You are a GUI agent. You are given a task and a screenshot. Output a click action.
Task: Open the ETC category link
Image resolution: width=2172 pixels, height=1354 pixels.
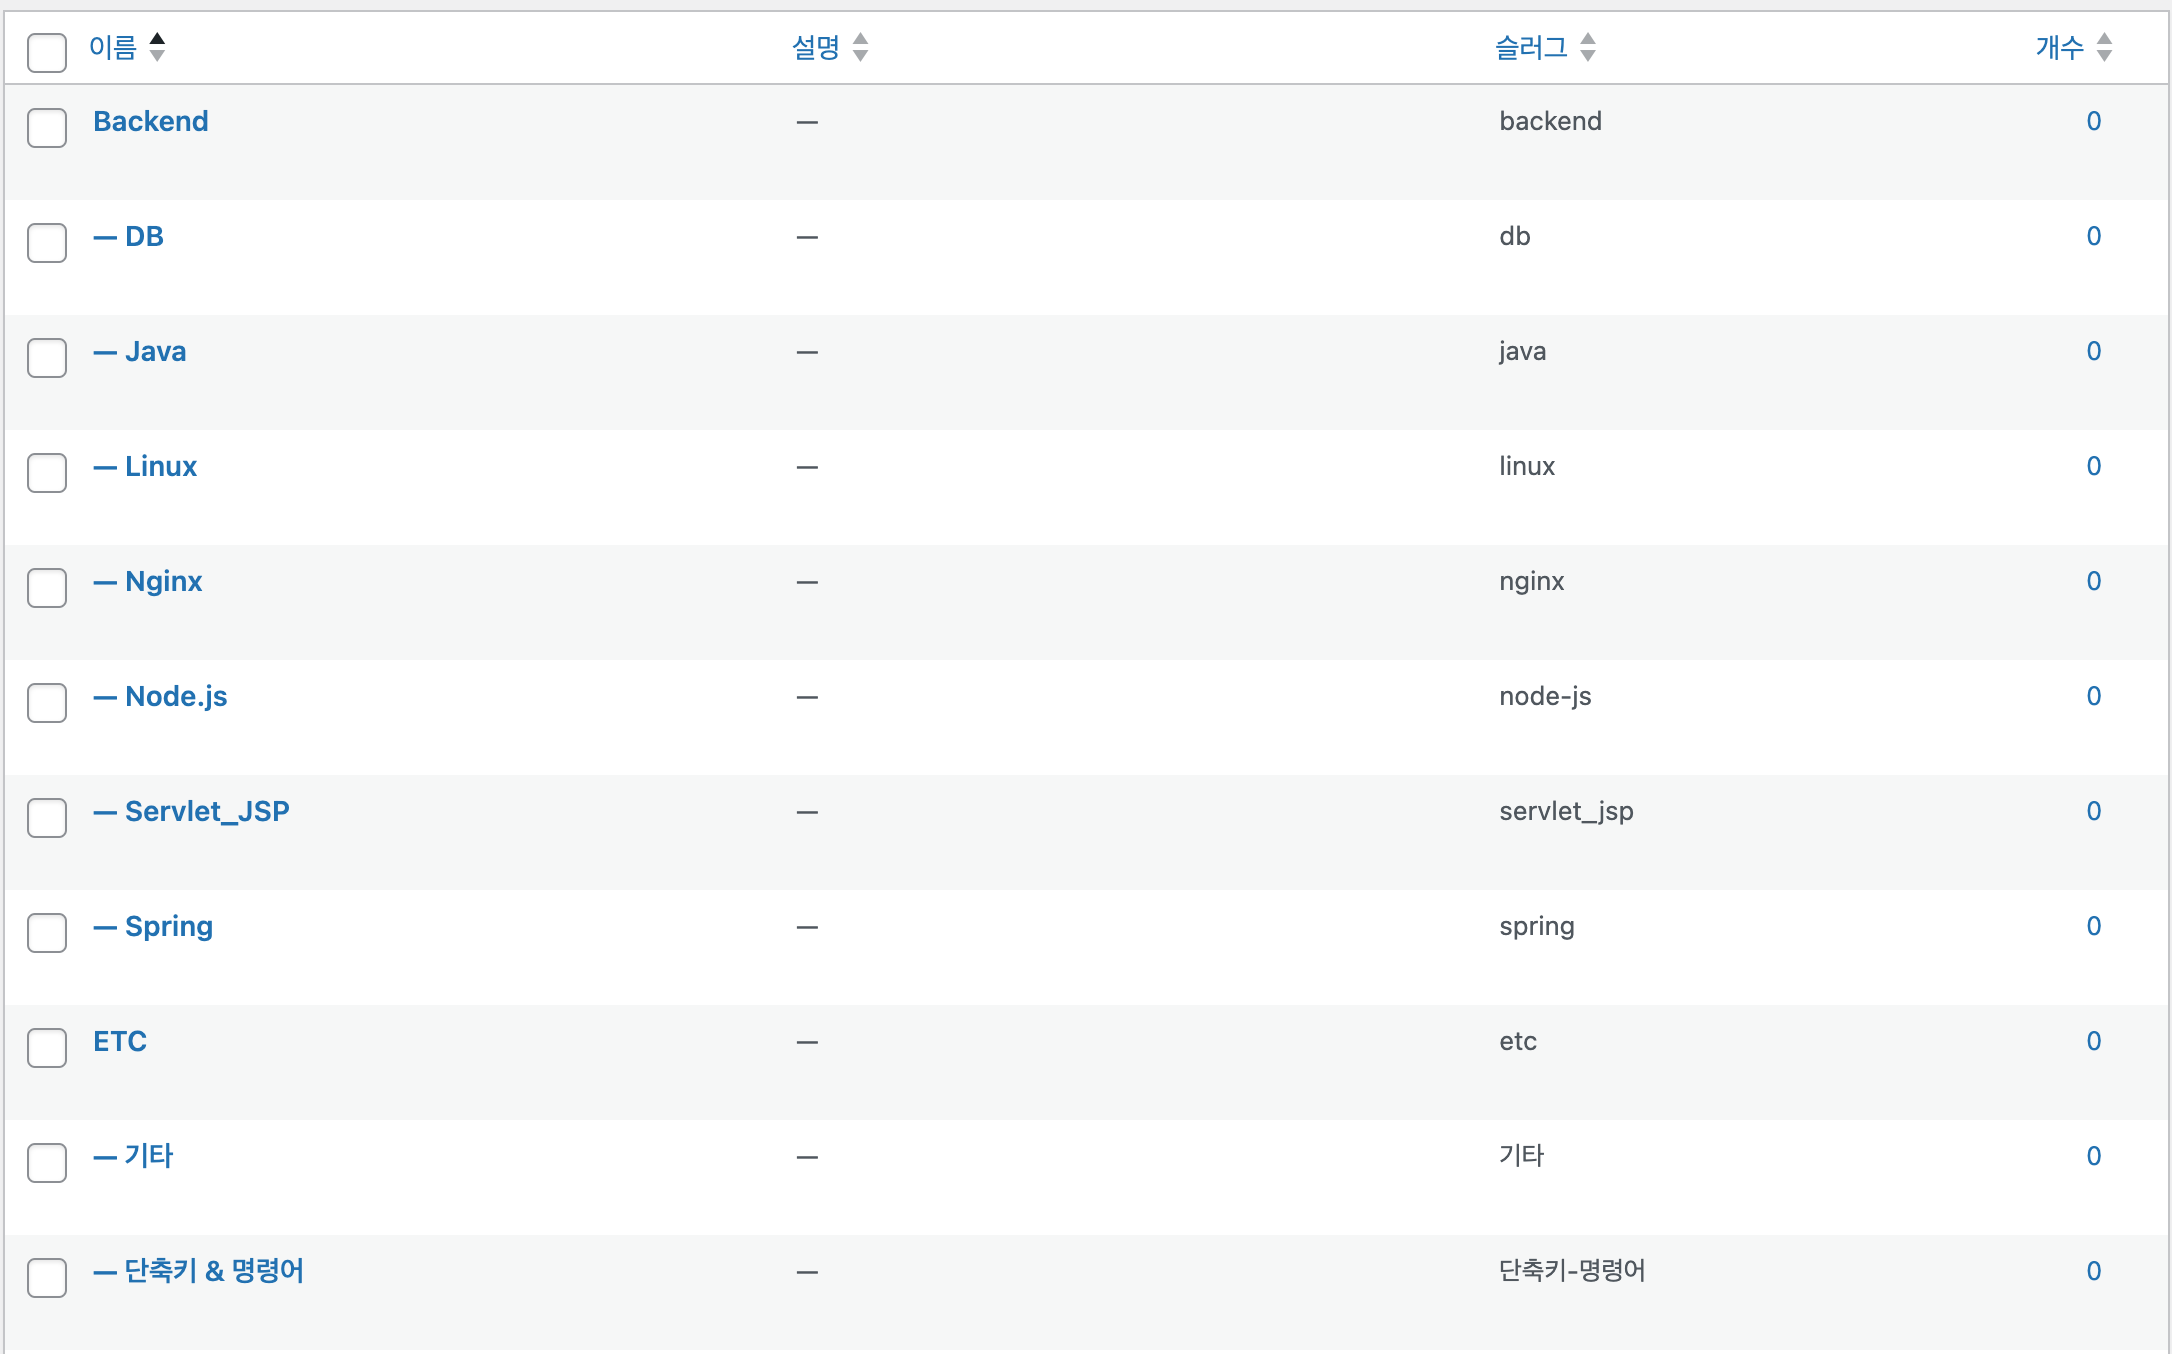point(120,1041)
